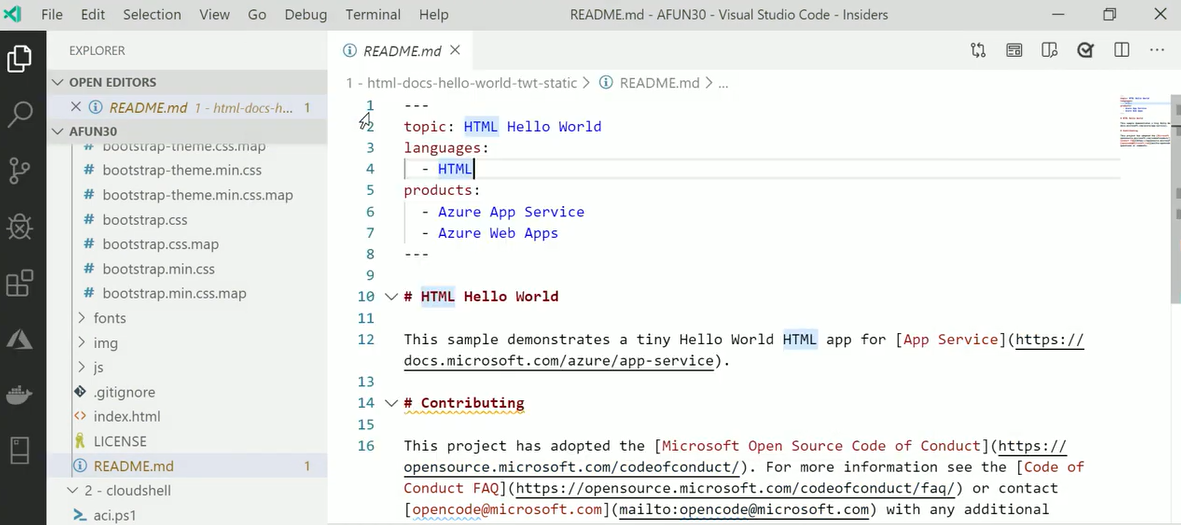Screen dimensions: 1181x525
Task: Split the editor to the right
Action: pyautogui.click(x=1122, y=50)
